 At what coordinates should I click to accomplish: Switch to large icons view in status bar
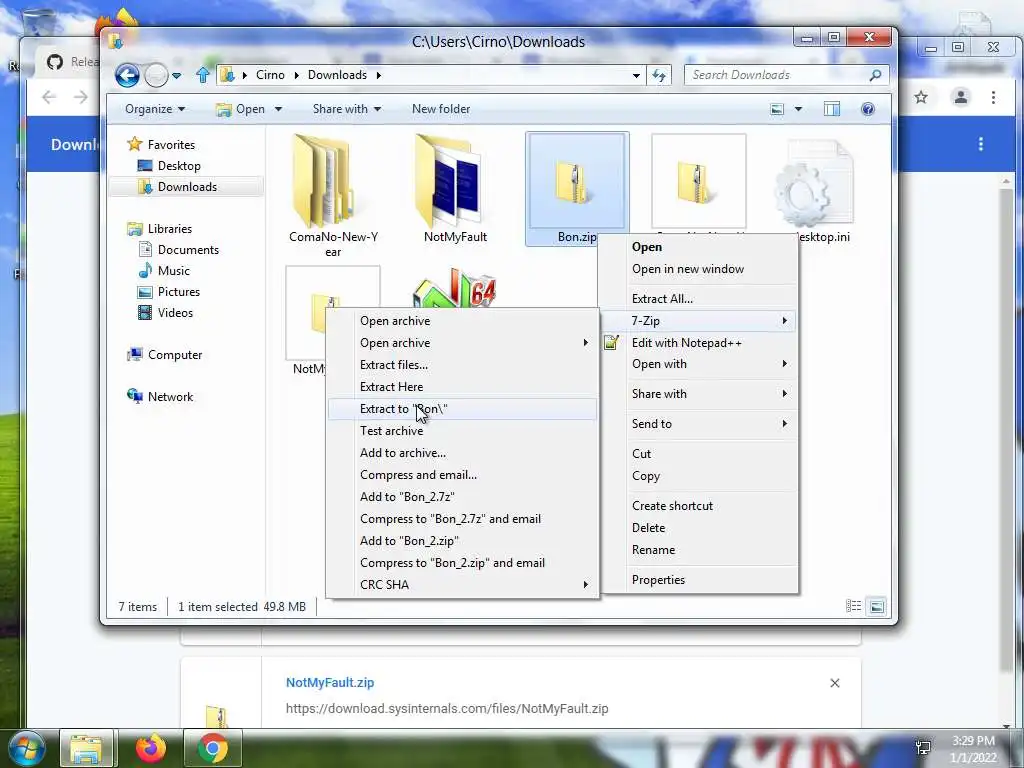pos(876,607)
